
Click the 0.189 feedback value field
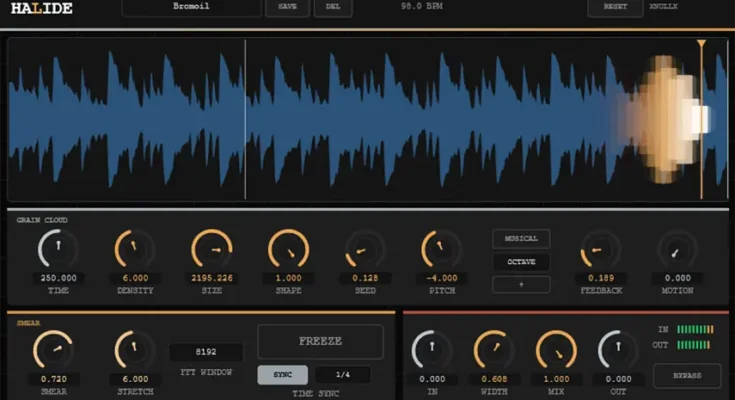(601, 278)
